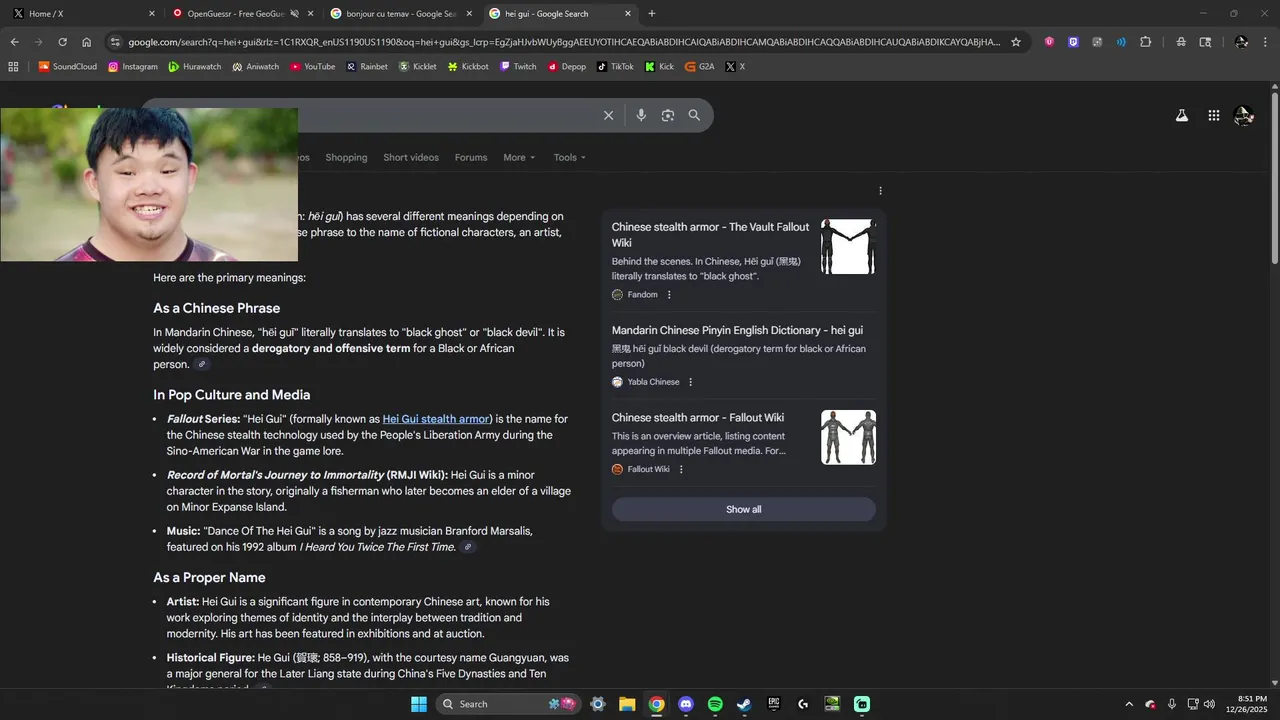1280x720 pixels.
Task: Open source link icon after Music bullet
Action: pyautogui.click(x=468, y=547)
